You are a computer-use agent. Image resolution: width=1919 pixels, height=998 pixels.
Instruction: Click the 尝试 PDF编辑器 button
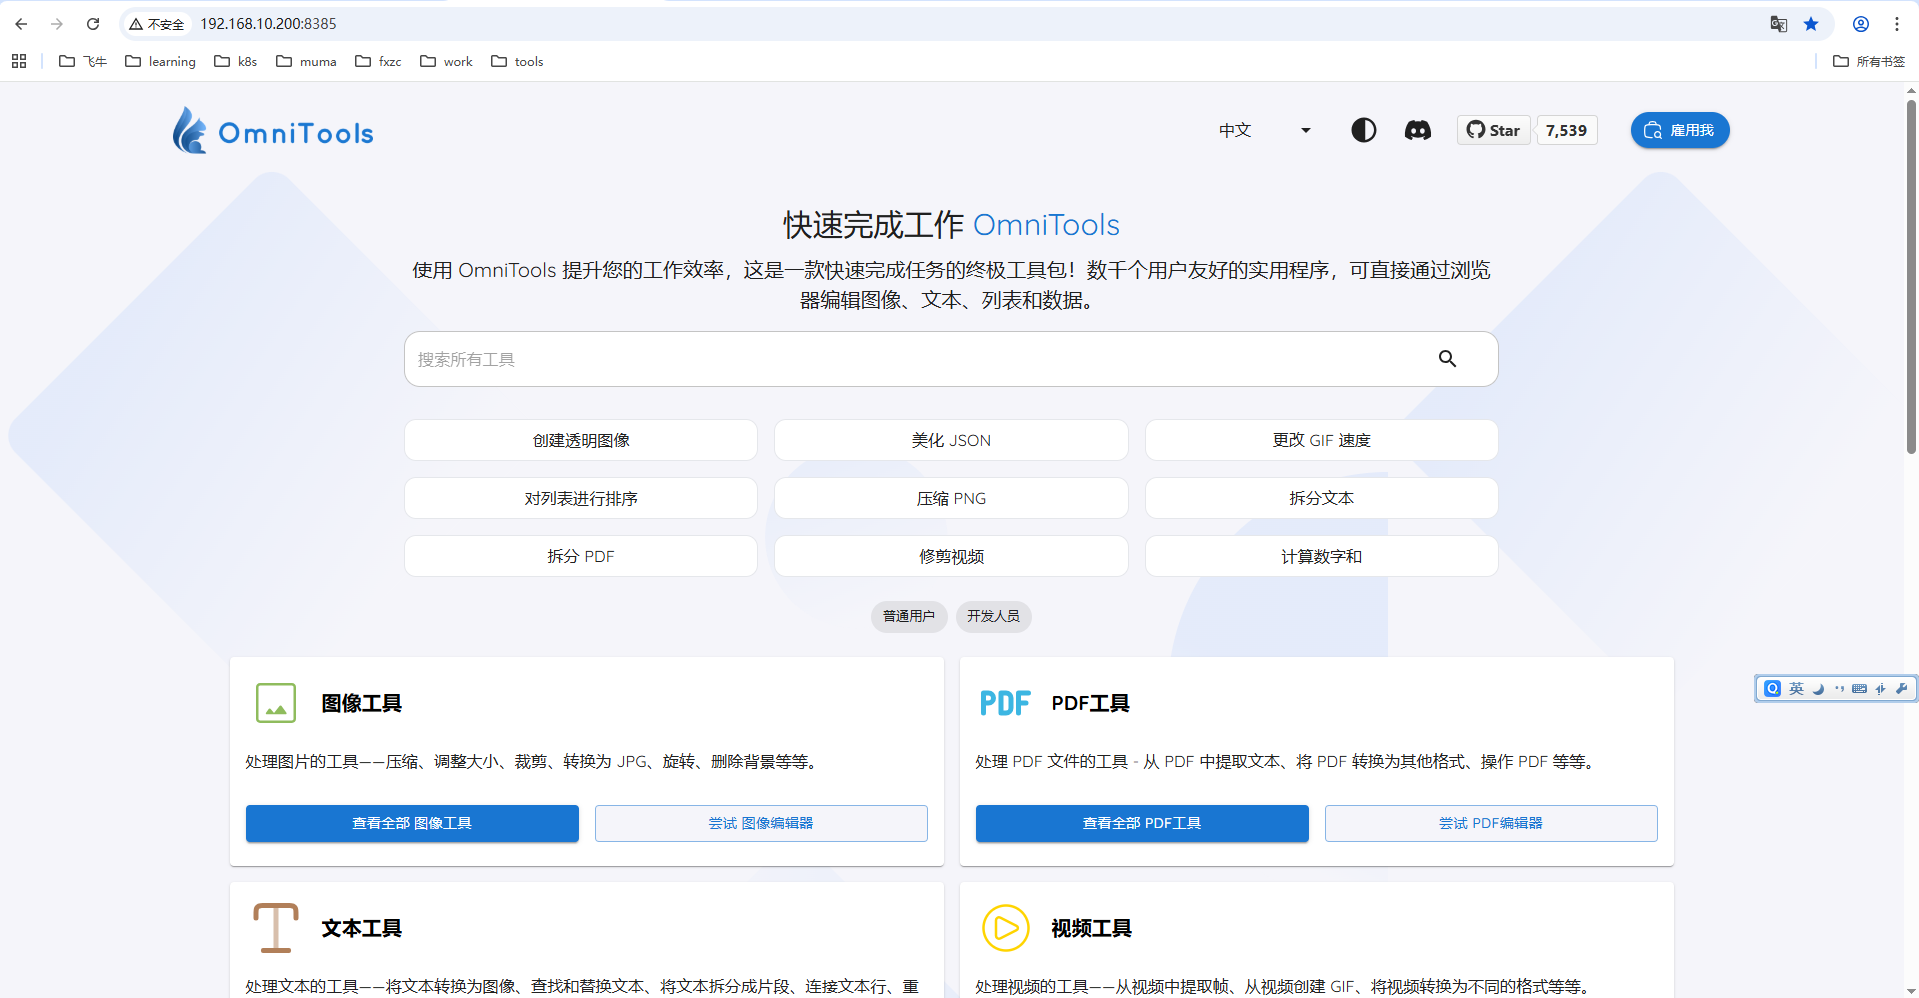[1490, 823]
